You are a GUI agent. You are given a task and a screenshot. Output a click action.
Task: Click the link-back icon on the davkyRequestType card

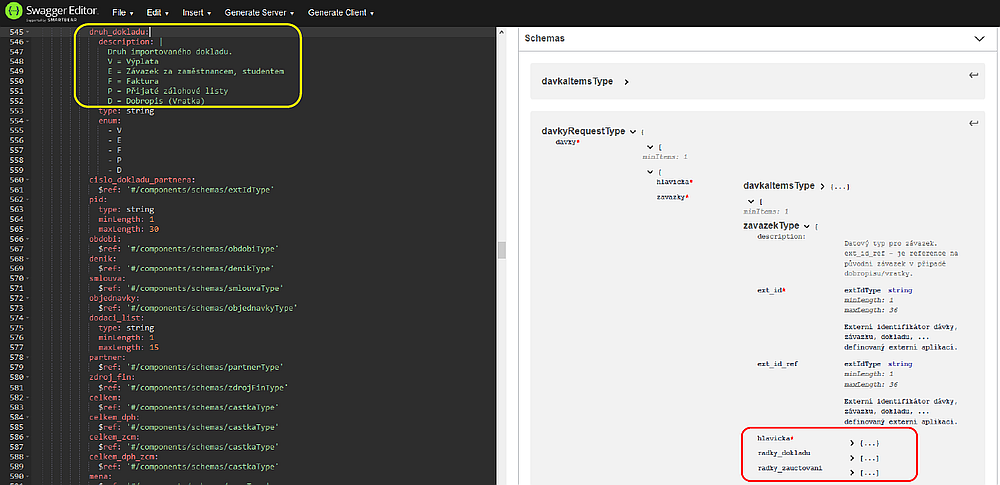[x=973, y=123]
